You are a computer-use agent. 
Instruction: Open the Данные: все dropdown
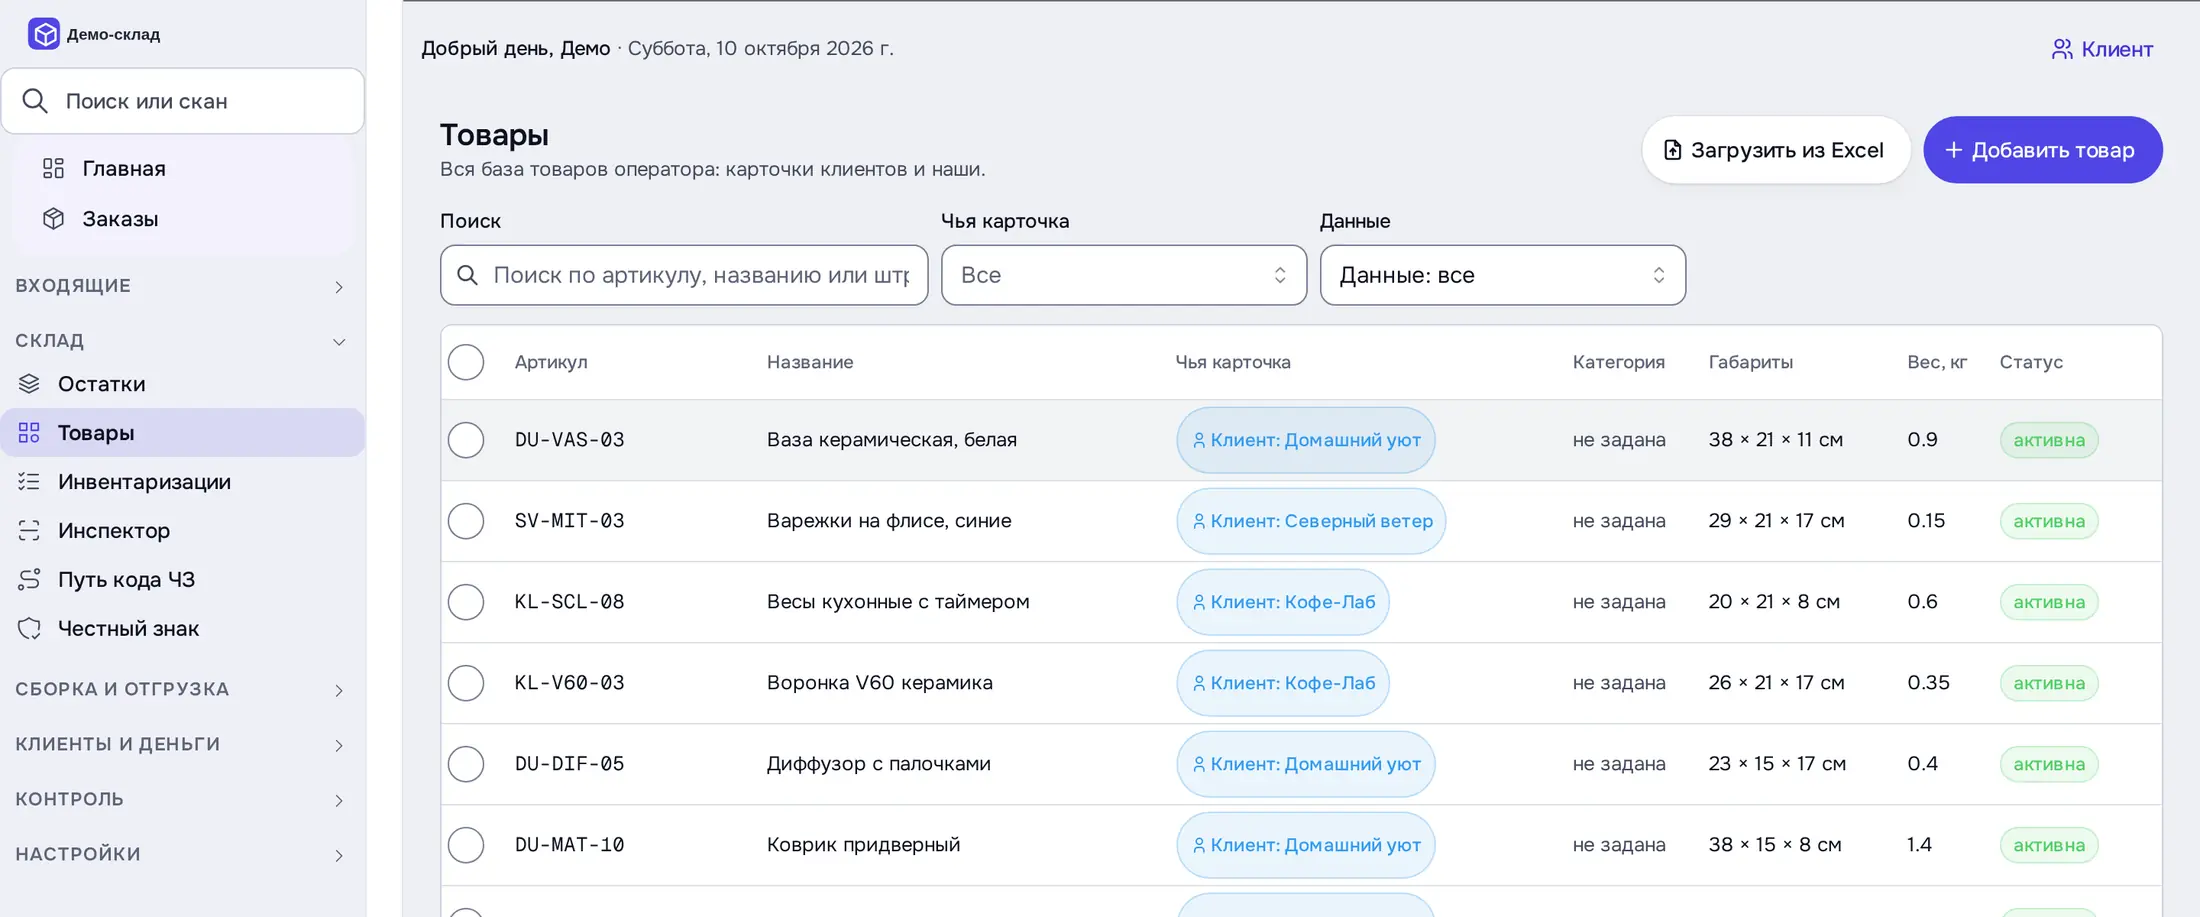(1503, 275)
